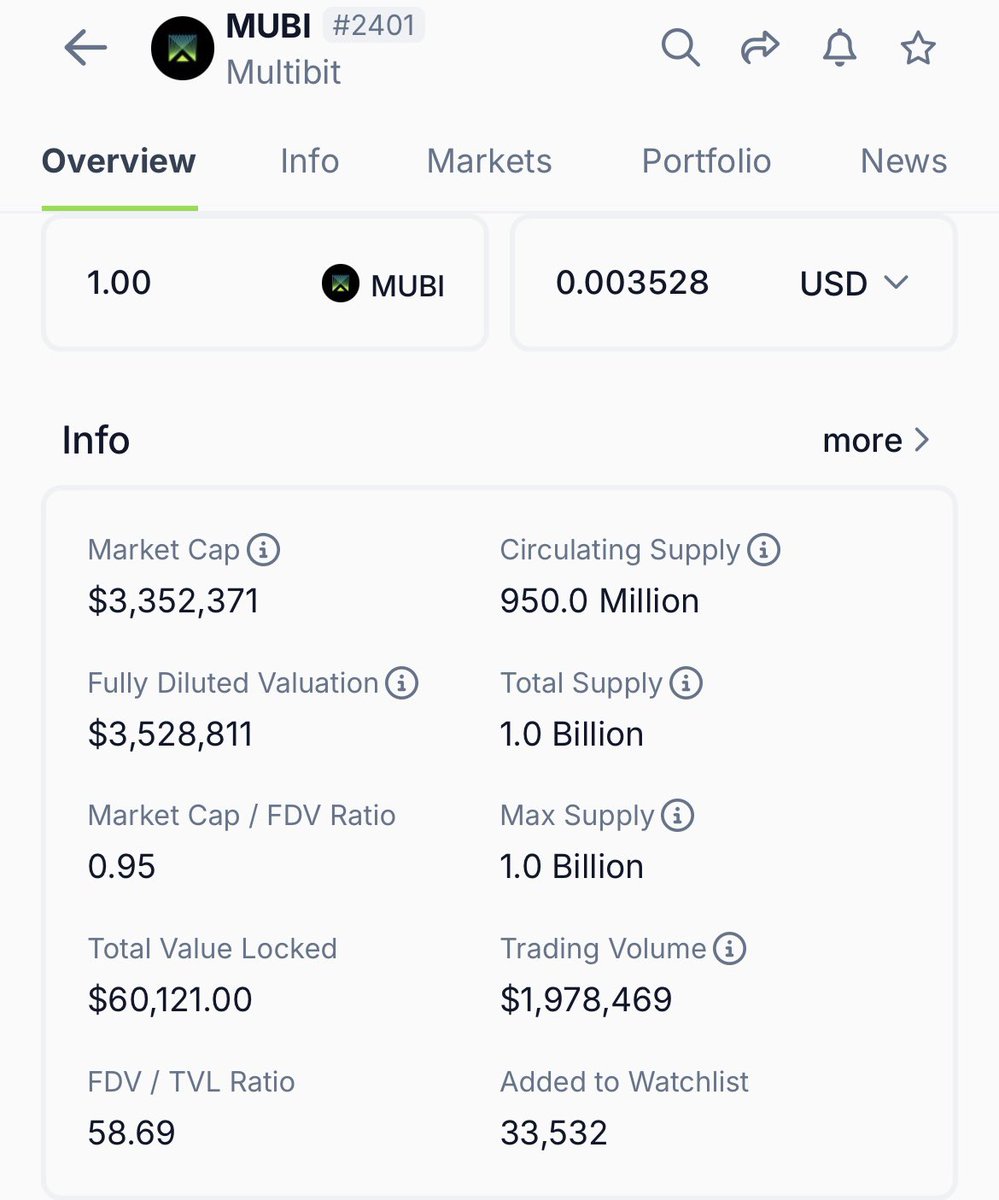
Task: Select the 950.0 Million circulating supply
Action: click(600, 601)
